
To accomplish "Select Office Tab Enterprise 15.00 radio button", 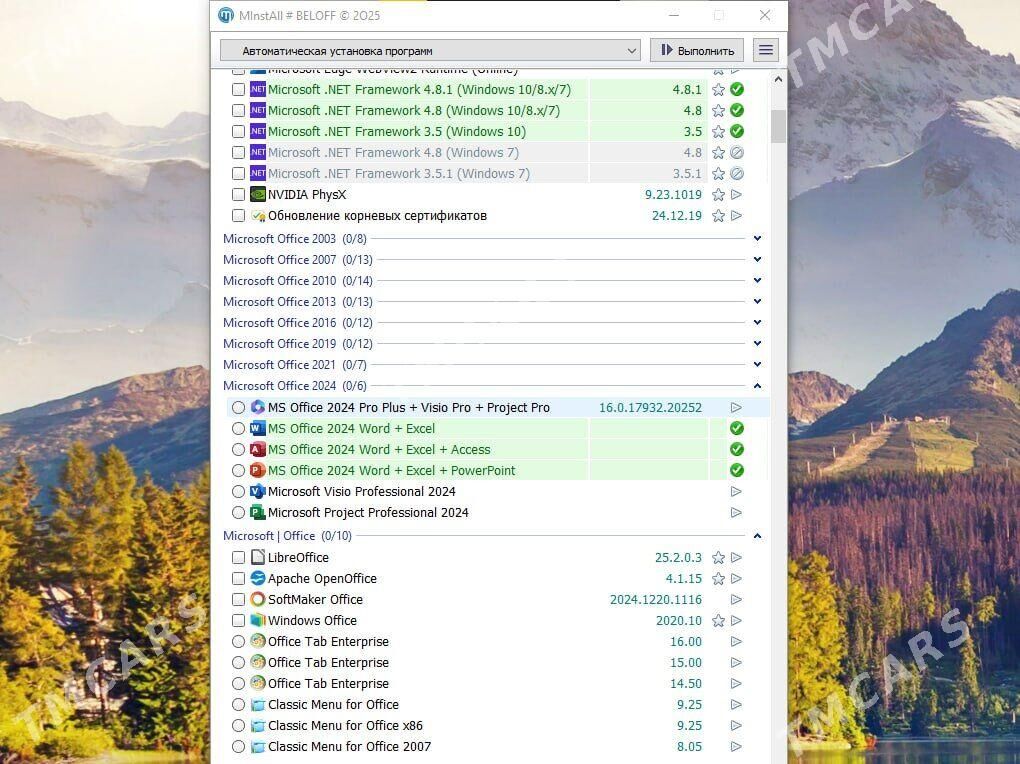I will pyautogui.click(x=239, y=662).
